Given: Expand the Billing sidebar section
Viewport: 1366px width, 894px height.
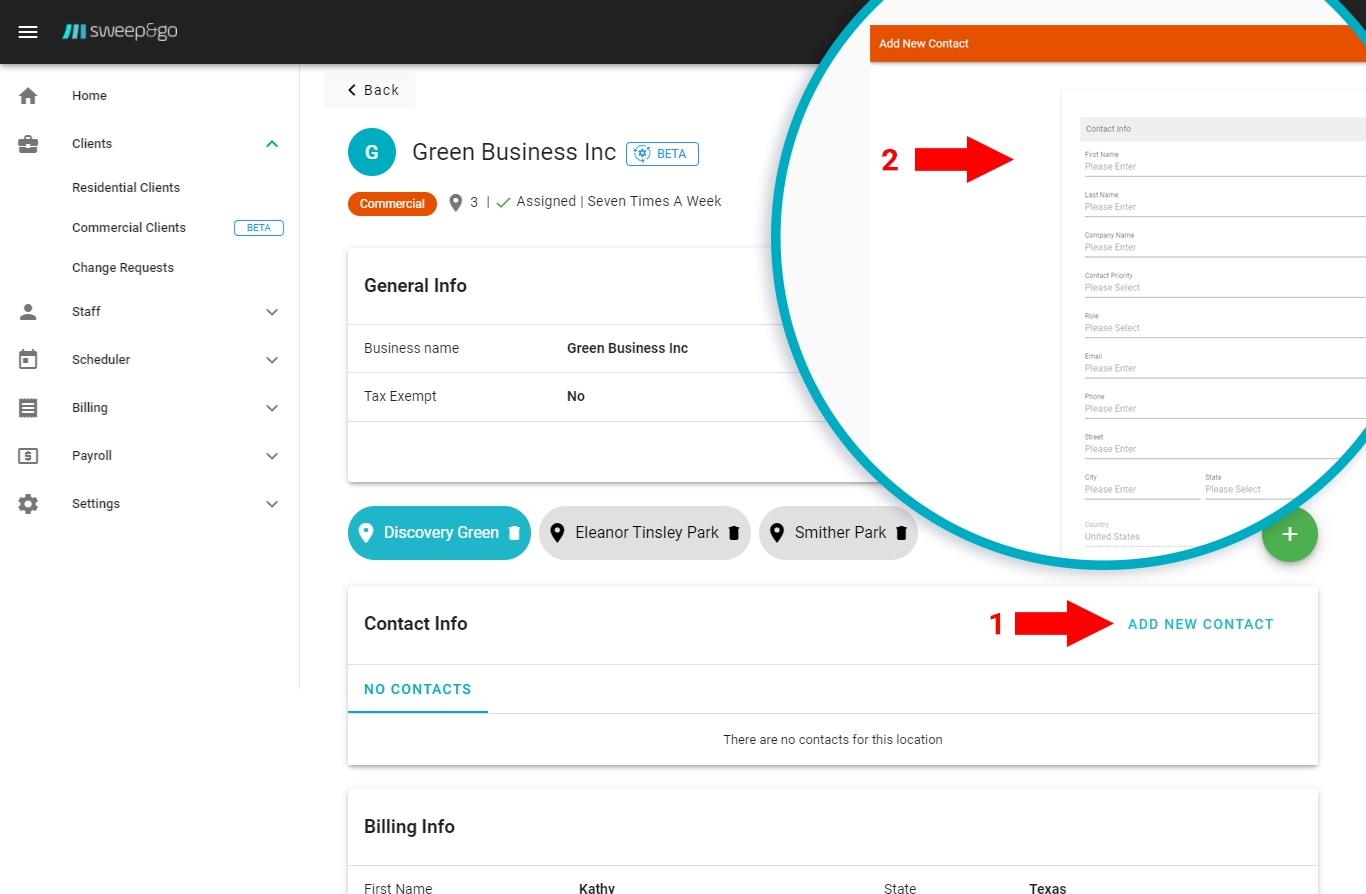Looking at the screenshot, I should coord(271,408).
